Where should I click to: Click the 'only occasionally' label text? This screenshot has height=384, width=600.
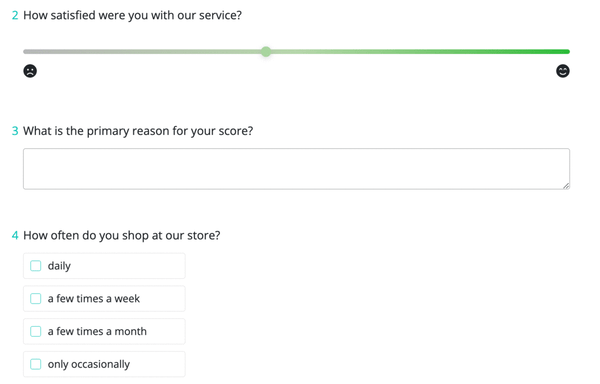88,364
